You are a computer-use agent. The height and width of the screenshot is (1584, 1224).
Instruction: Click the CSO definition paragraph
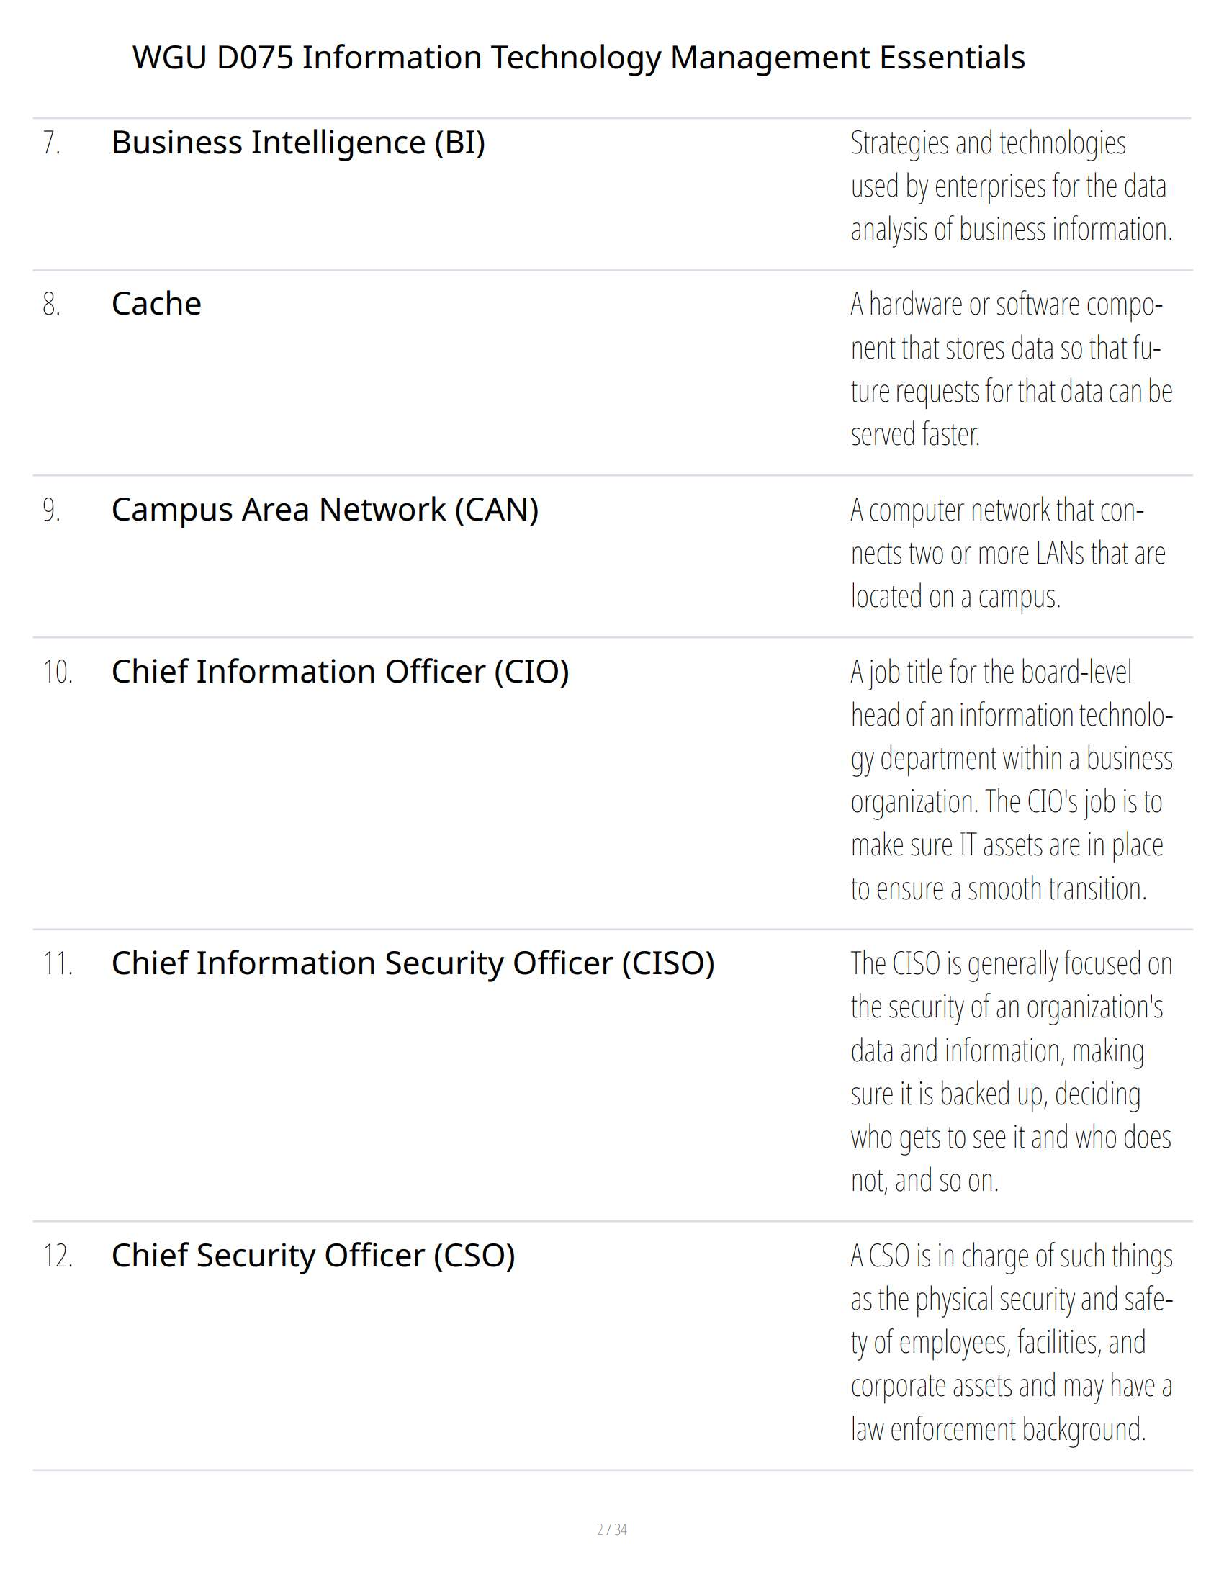(x=1011, y=1342)
